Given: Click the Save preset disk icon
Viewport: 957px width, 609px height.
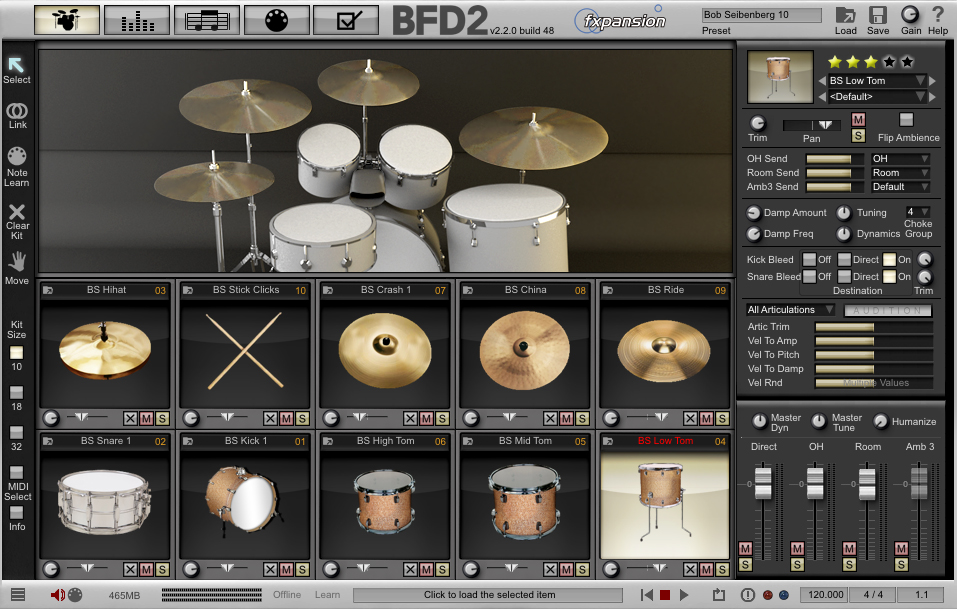Looking at the screenshot, I should click(x=878, y=15).
